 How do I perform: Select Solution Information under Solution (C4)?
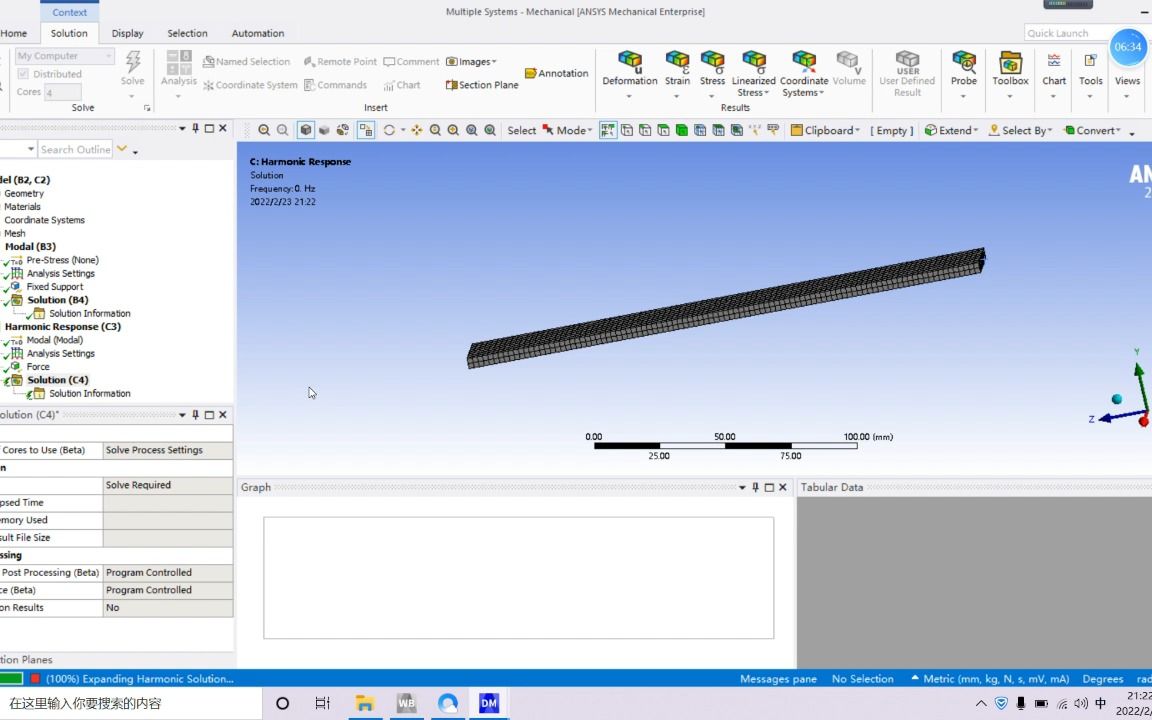click(89, 393)
